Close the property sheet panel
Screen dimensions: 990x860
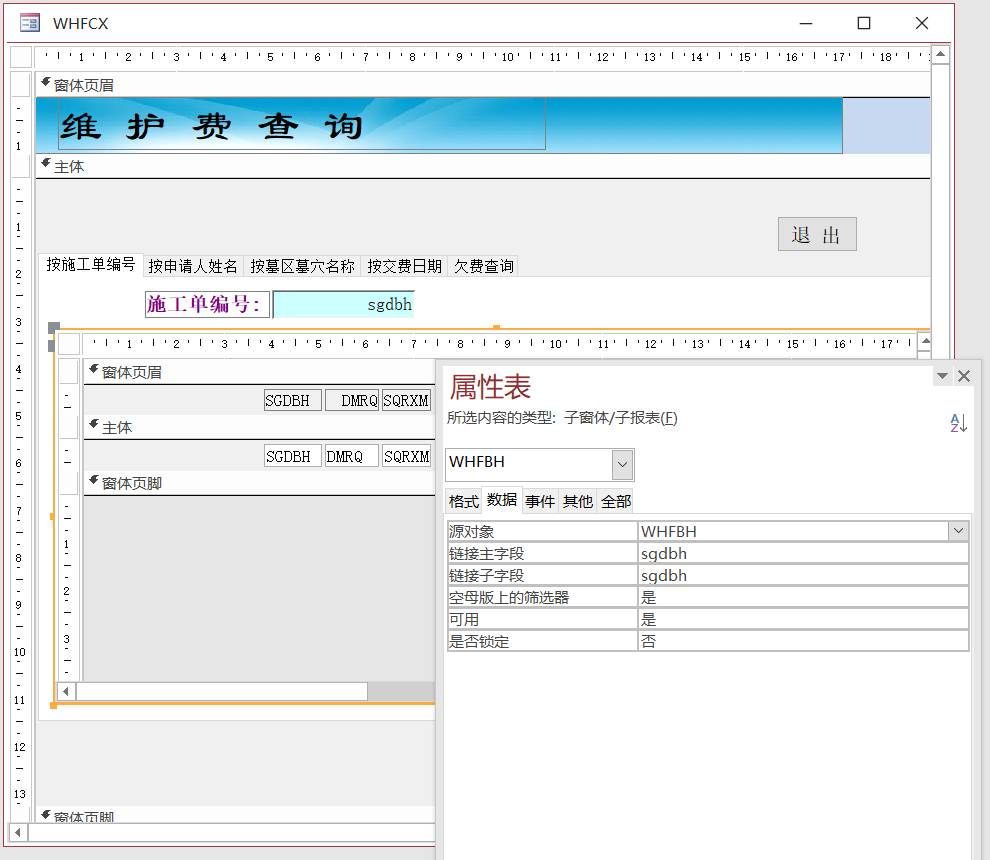(964, 376)
